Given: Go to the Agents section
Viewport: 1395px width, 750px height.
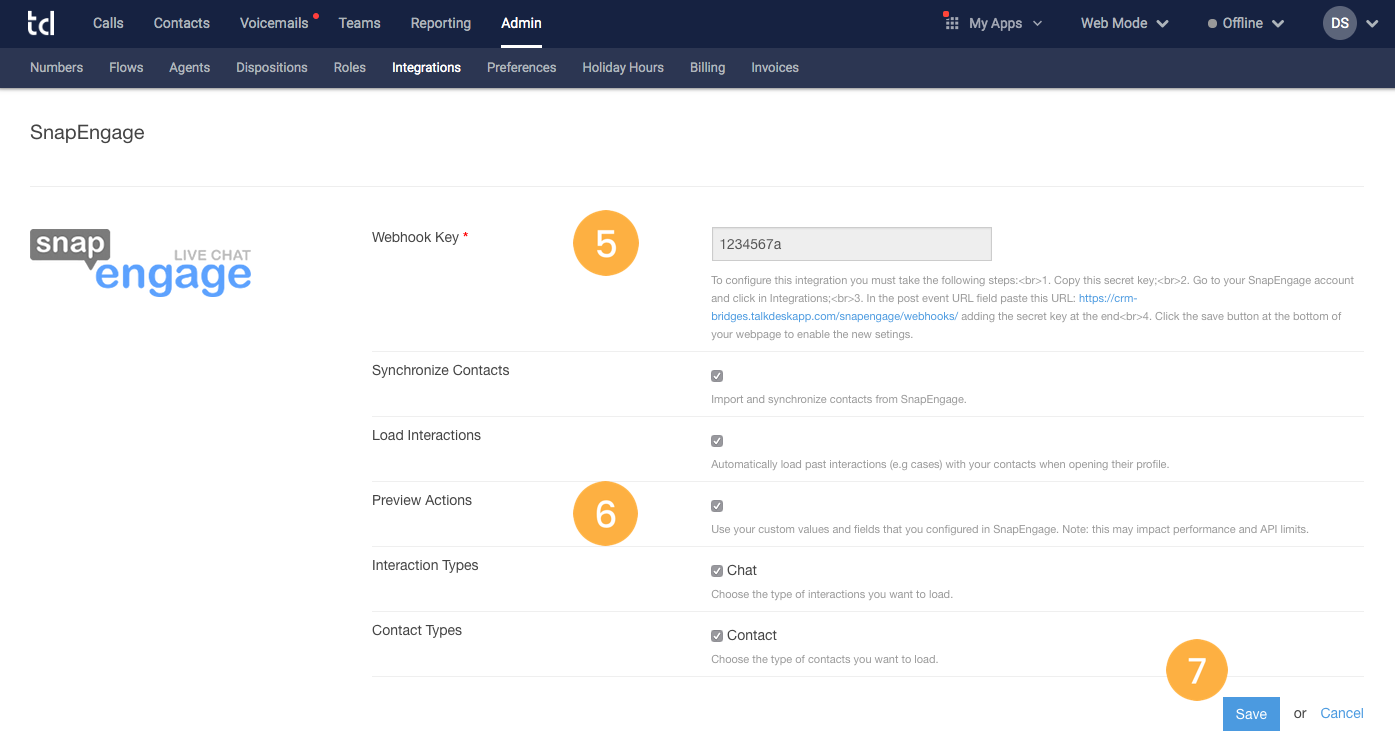Looking at the screenshot, I should point(190,68).
